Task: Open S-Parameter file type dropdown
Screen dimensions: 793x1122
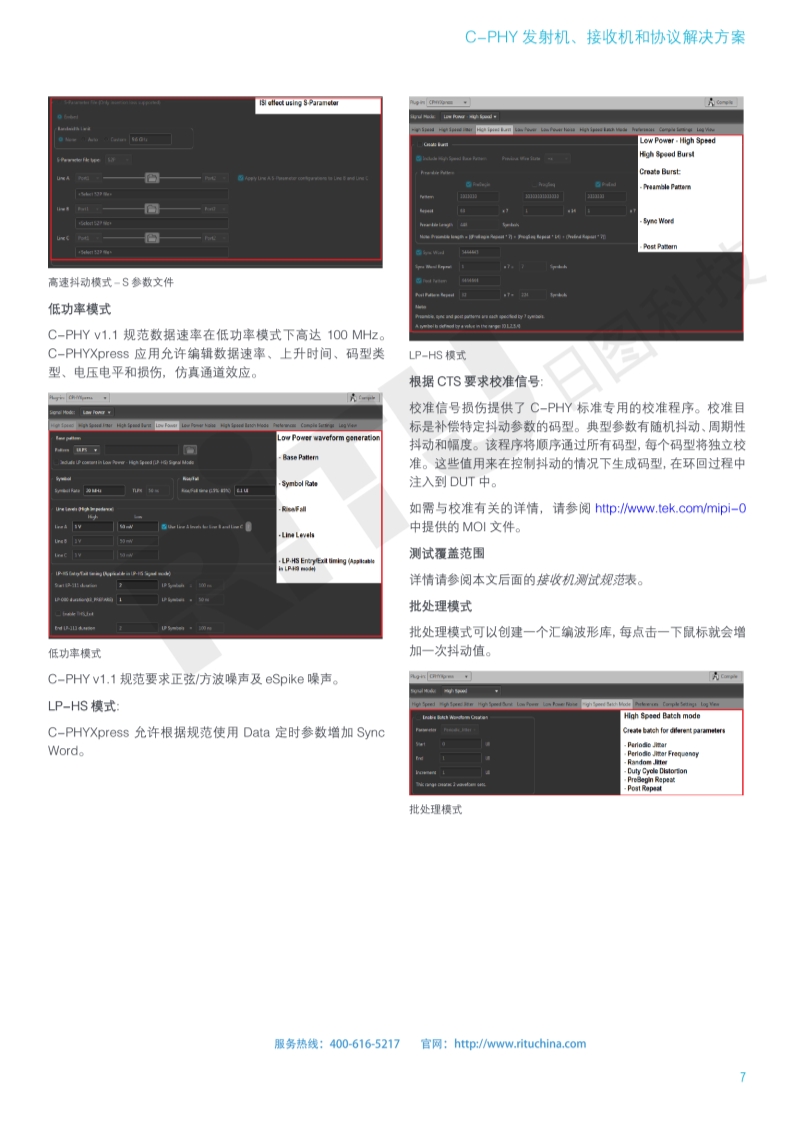Action: click(x=115, y=159)
